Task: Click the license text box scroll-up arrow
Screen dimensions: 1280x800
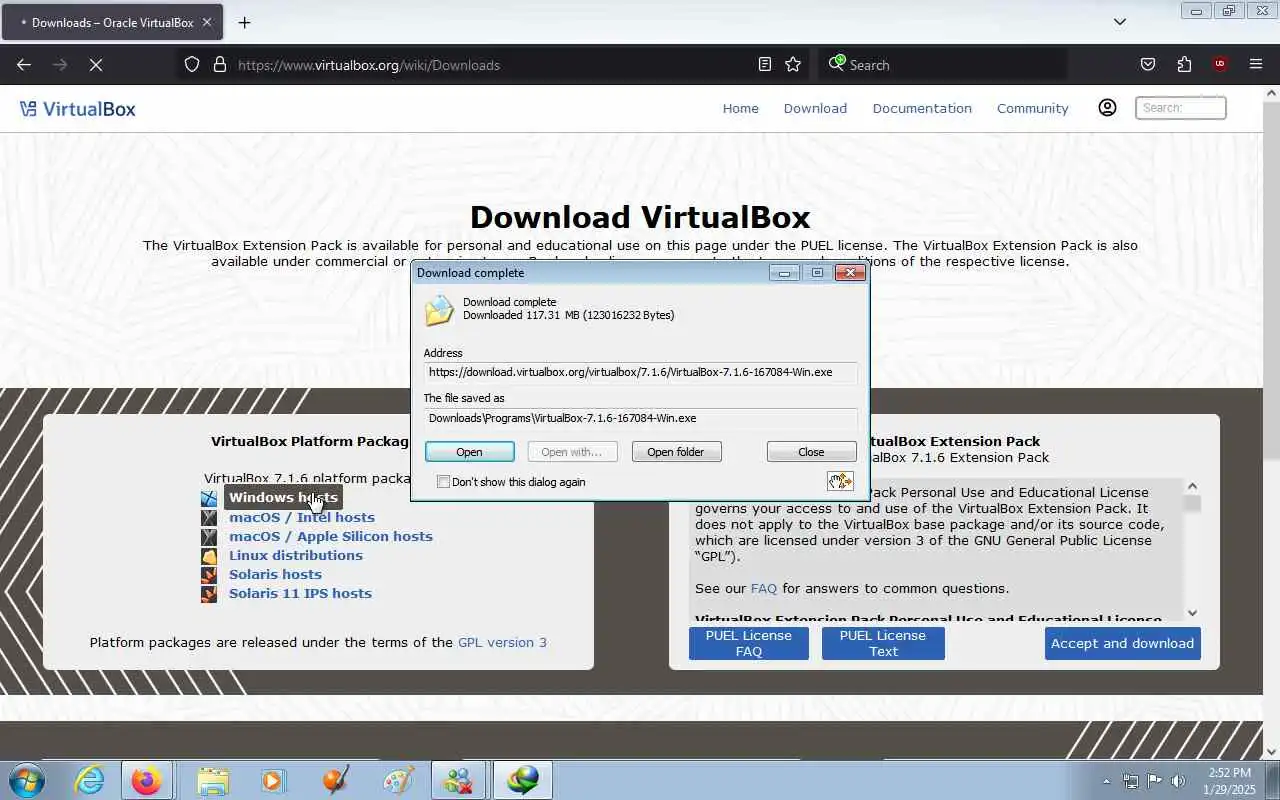Action: point(1192,486)
